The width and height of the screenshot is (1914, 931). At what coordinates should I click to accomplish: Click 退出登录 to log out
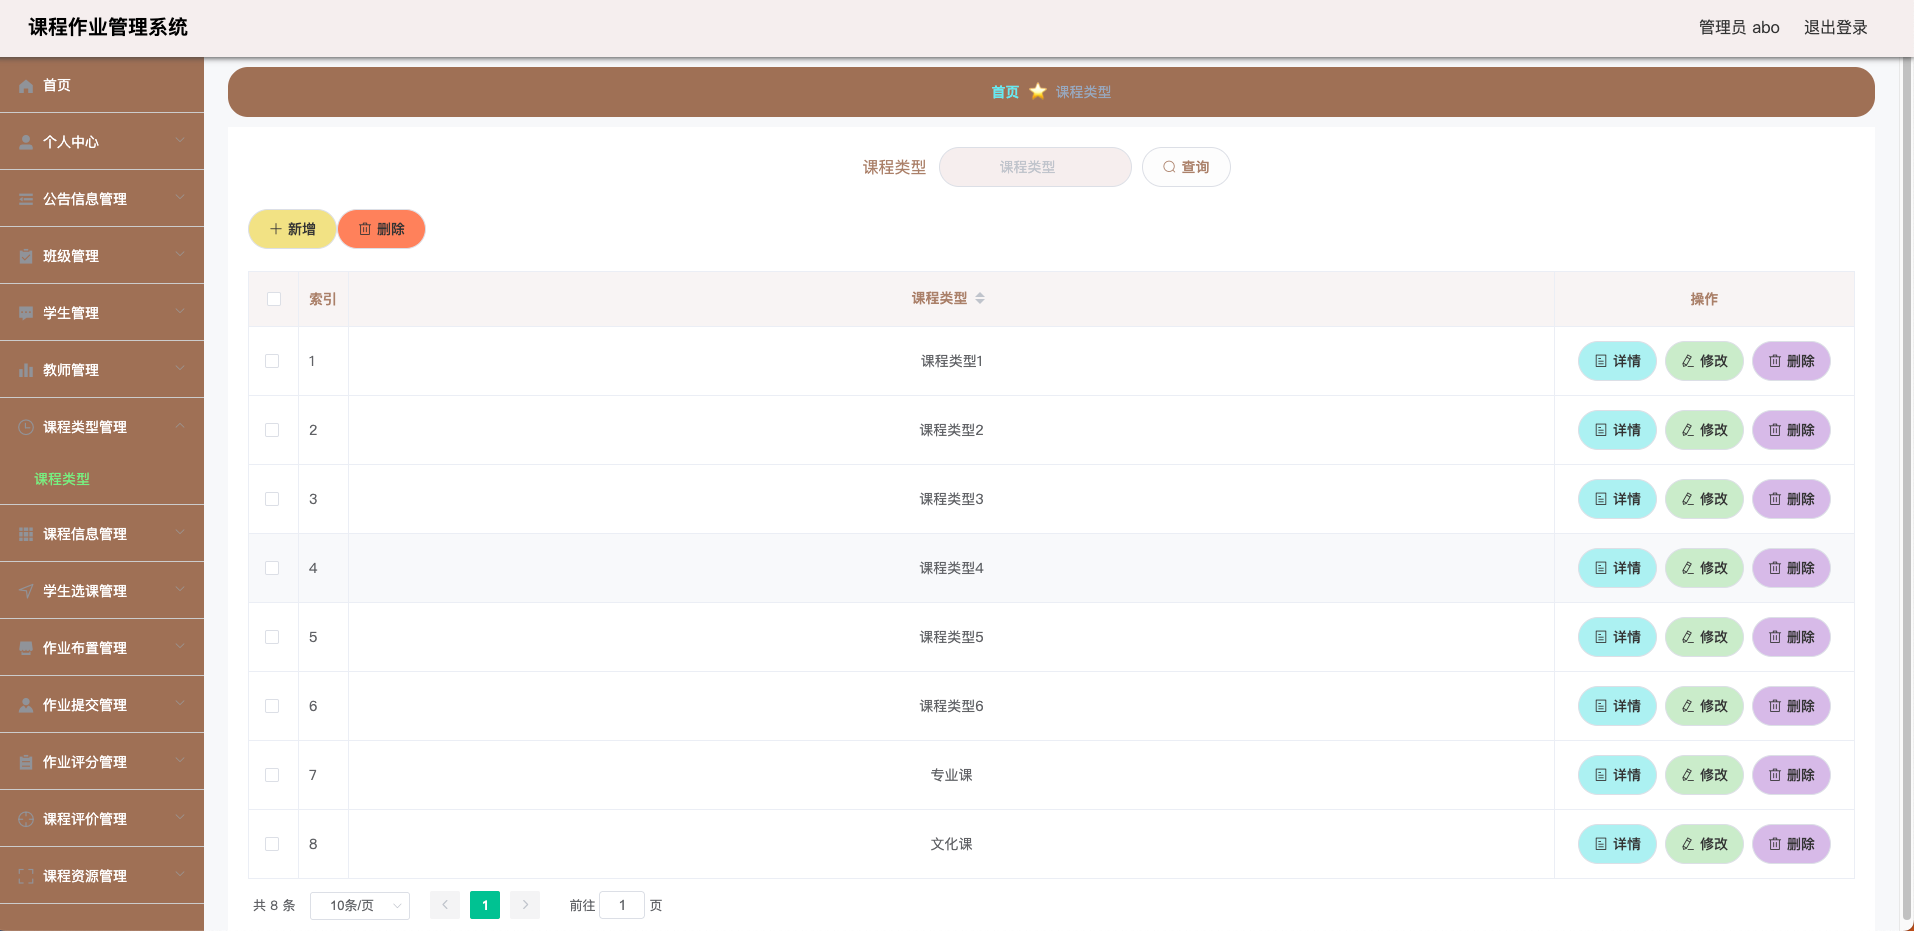1836,27
